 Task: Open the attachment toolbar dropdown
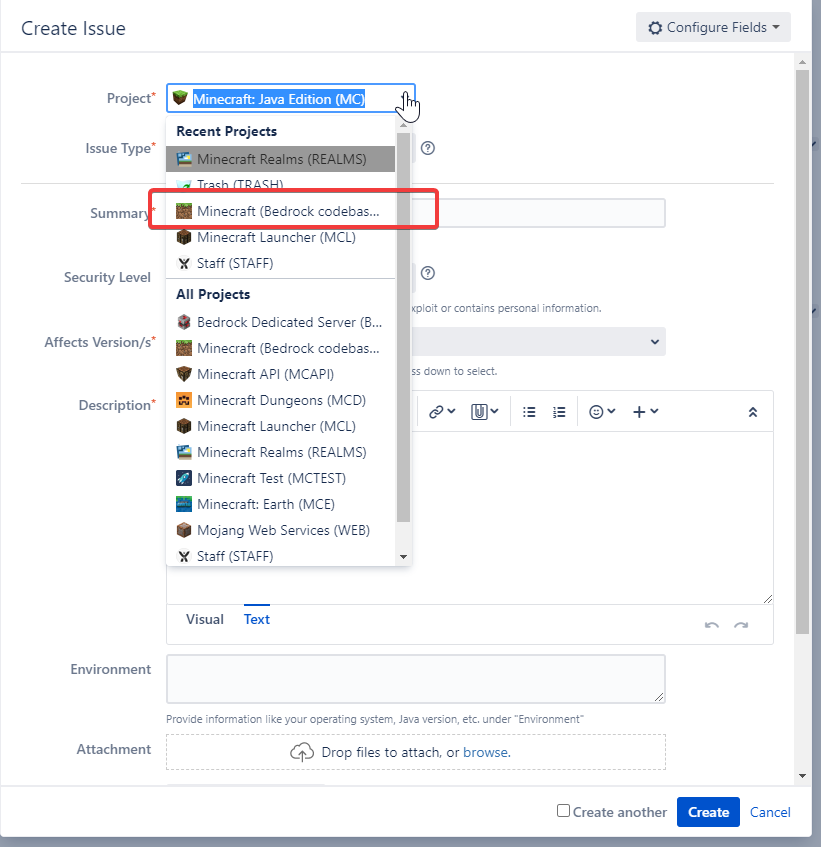click(484, 412)
